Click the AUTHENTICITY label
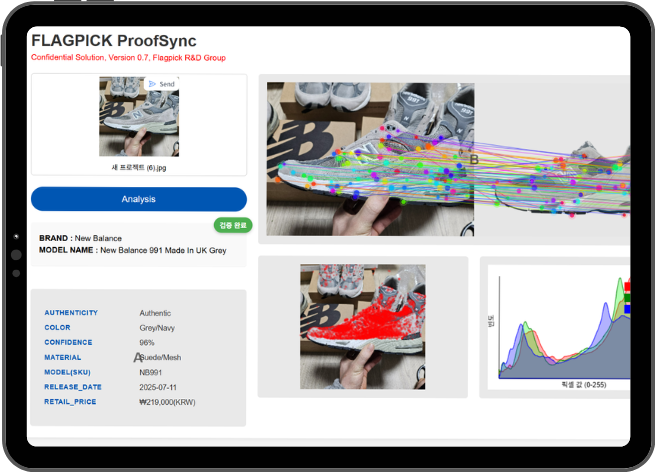The height and width of the screenshot is (472, 655). [x=71, y=313]
